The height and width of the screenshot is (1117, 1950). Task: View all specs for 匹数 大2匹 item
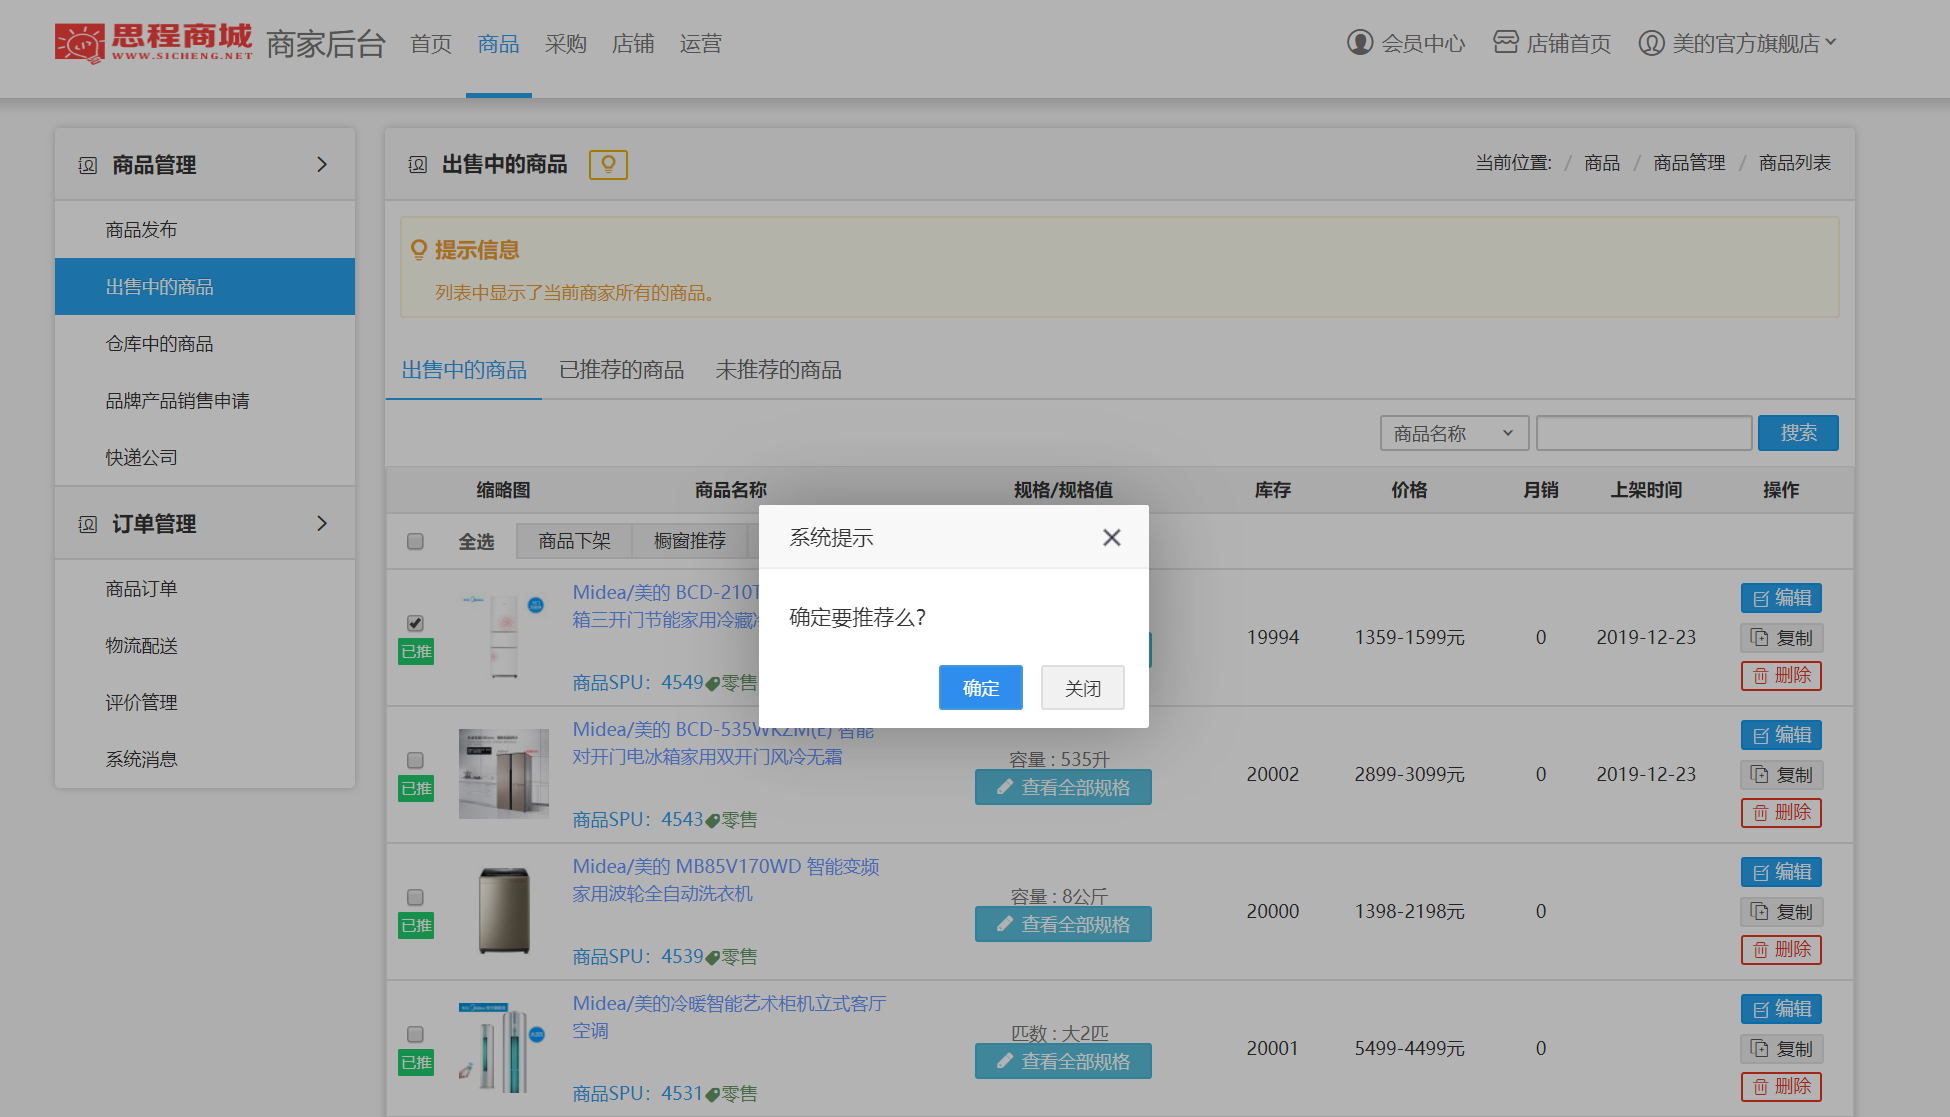[x=1063, y=1061]
